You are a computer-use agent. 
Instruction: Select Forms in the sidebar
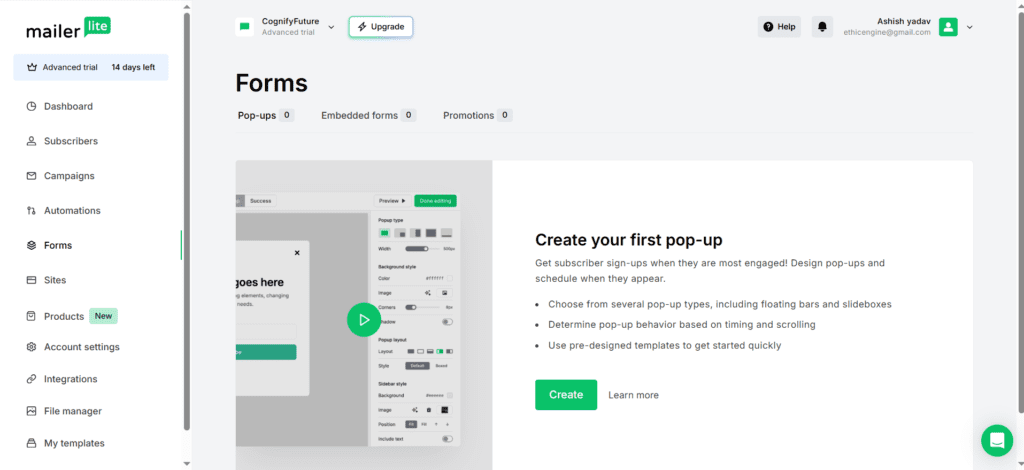point(58,245)
